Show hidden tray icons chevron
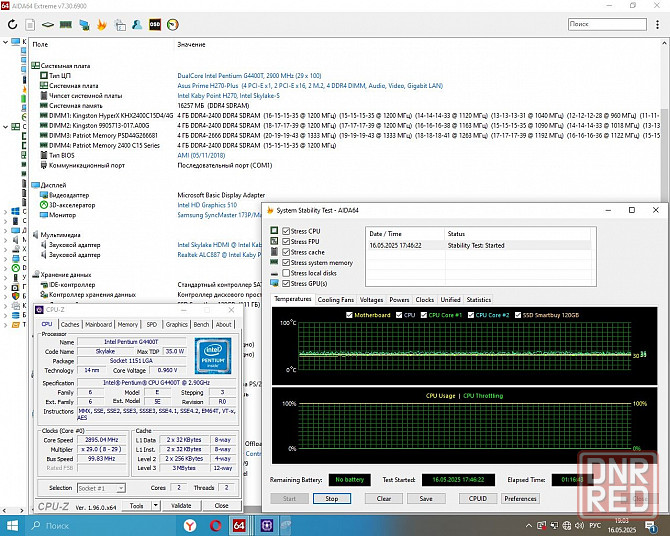 click(x=529, y=526)
